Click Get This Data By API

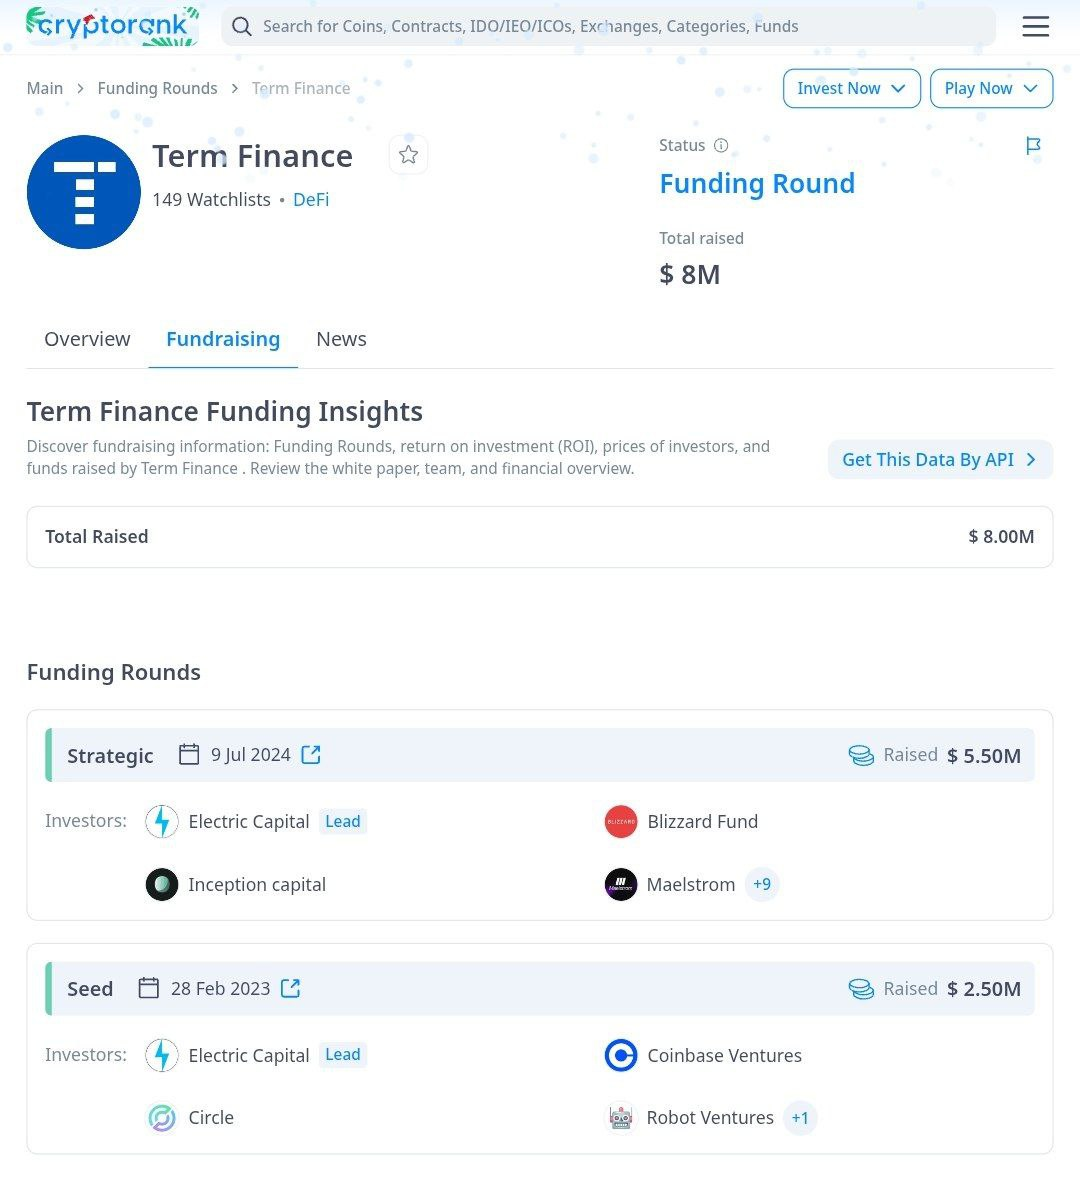tap(940, 460)
